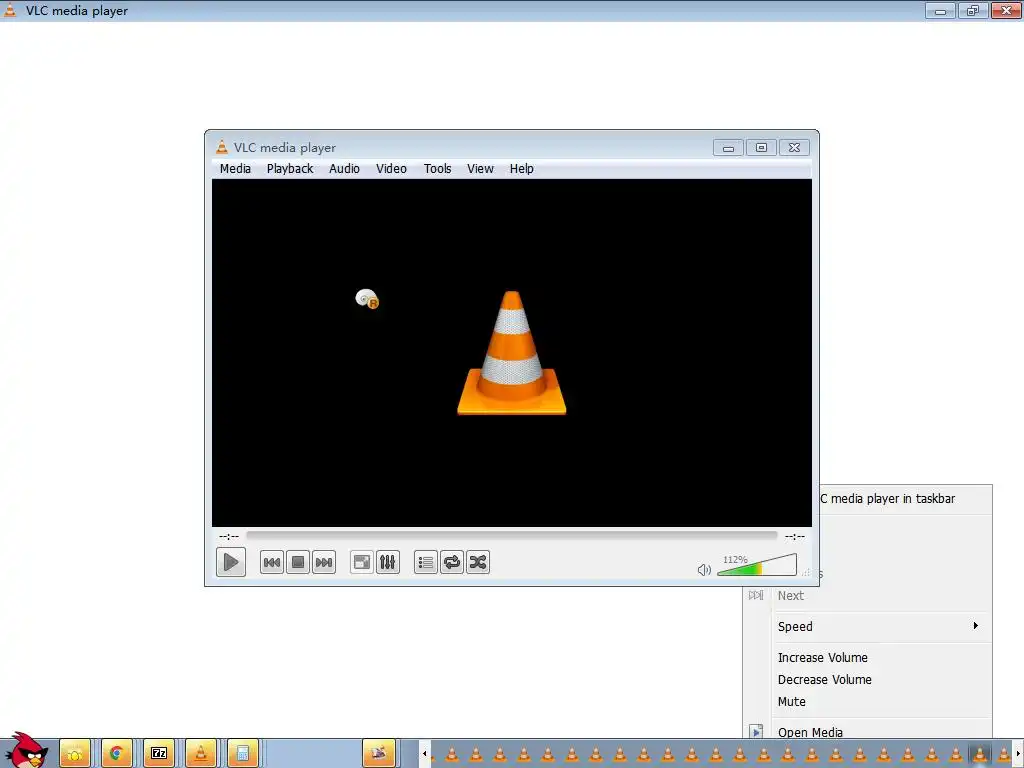Close the inner VLC media player window
The height and width of the screenshot is (768, 1024).
pyautogui.click(x=794, y=148)
